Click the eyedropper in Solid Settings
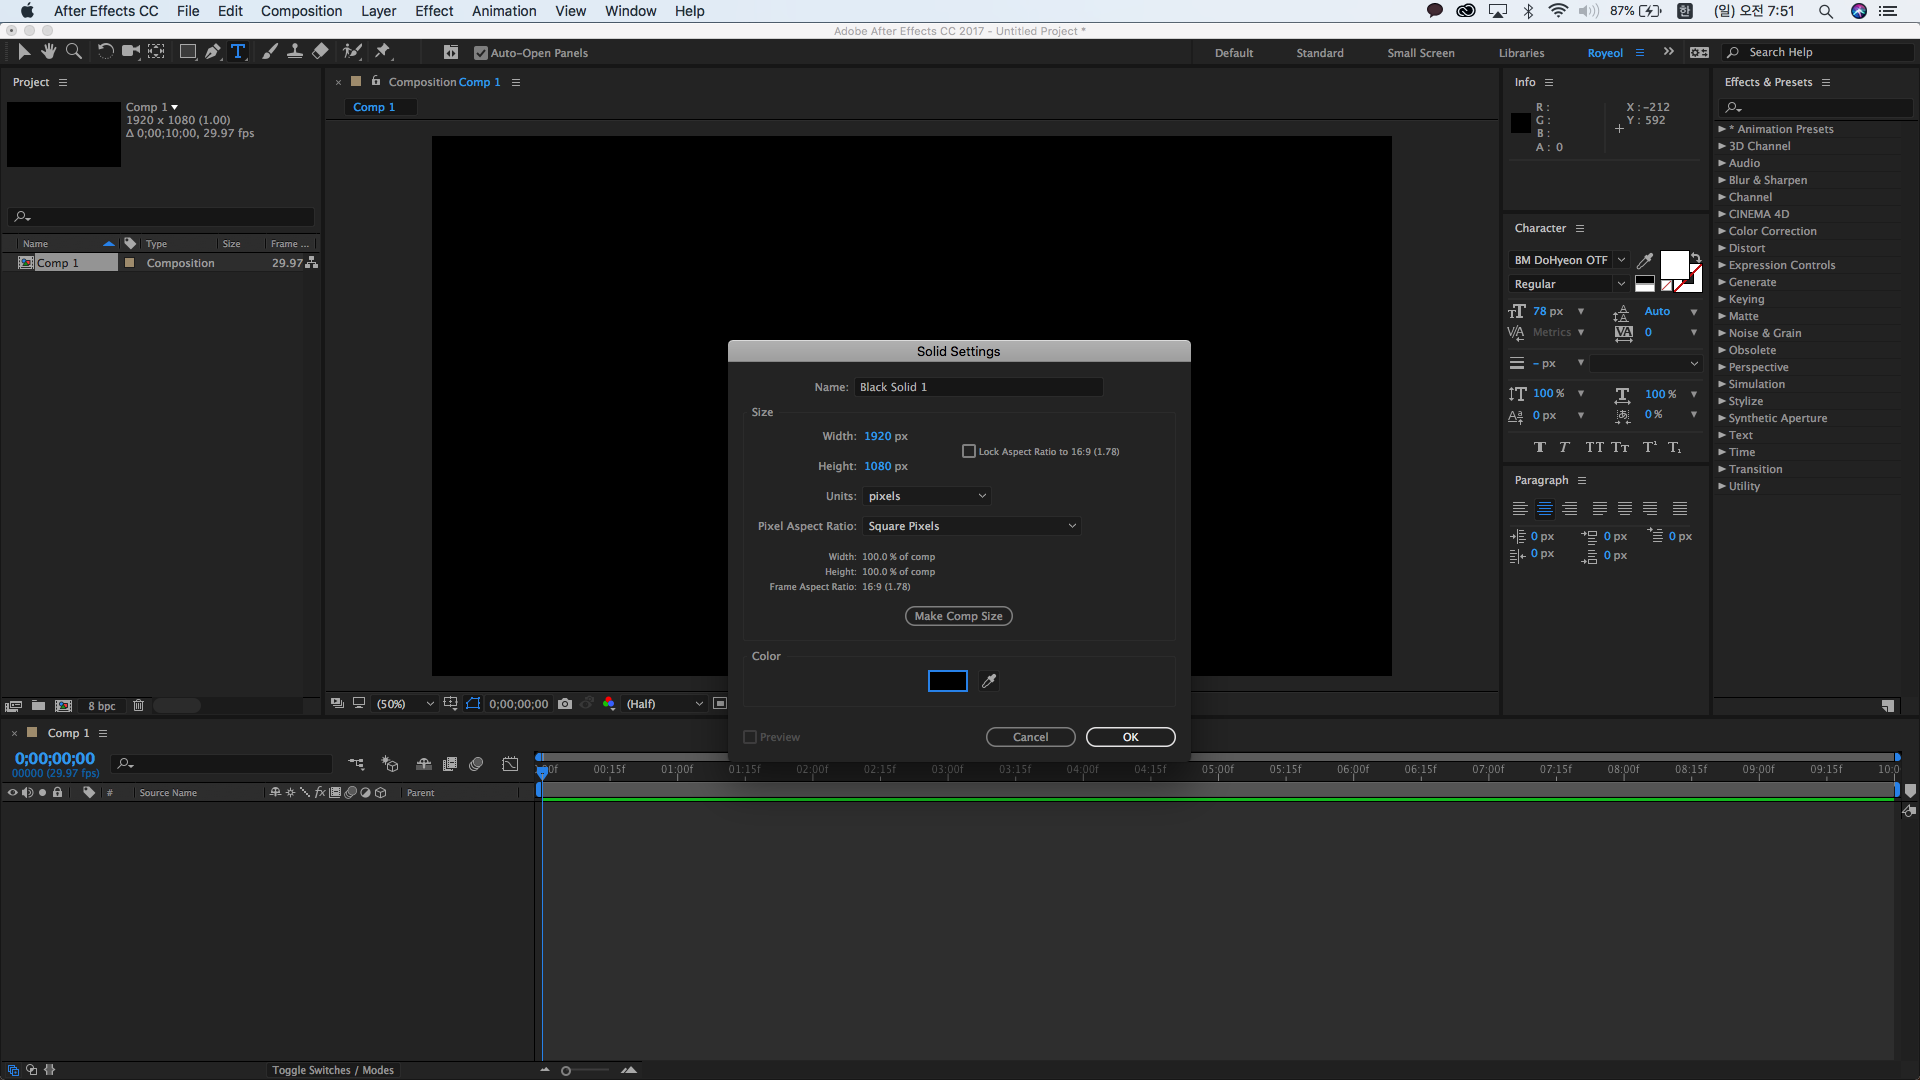The image size is (1920, 1080). click(x=989, y=681)
